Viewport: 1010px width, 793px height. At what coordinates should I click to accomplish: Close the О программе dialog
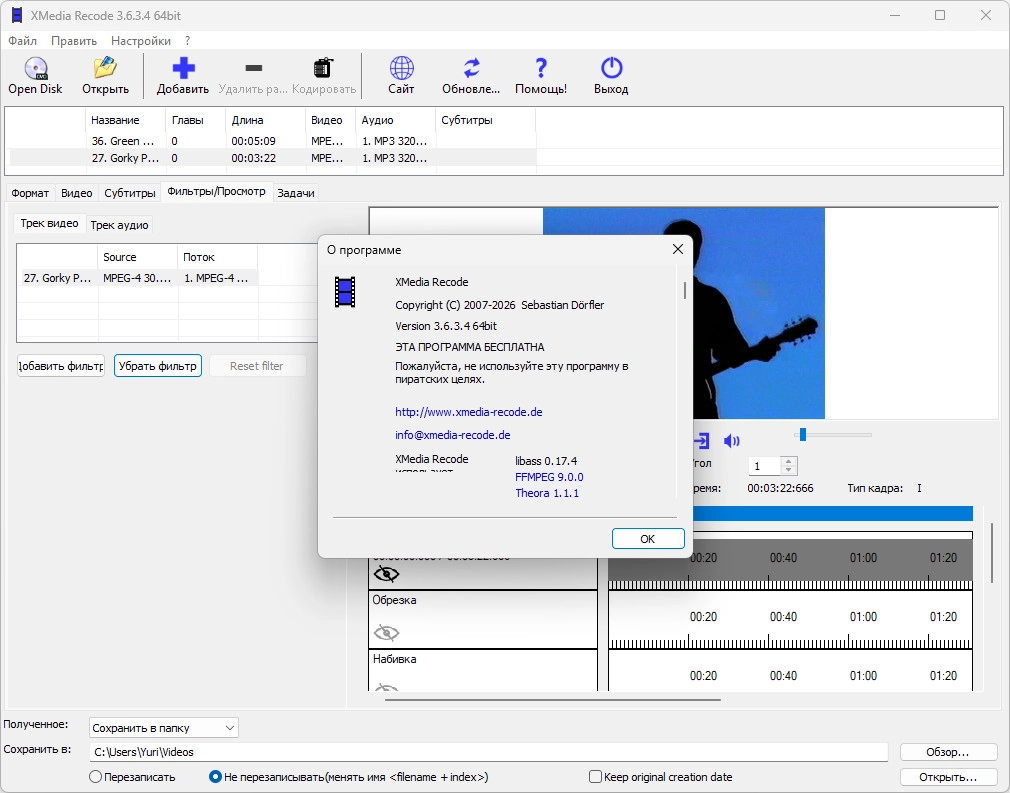tap(678, 249)
